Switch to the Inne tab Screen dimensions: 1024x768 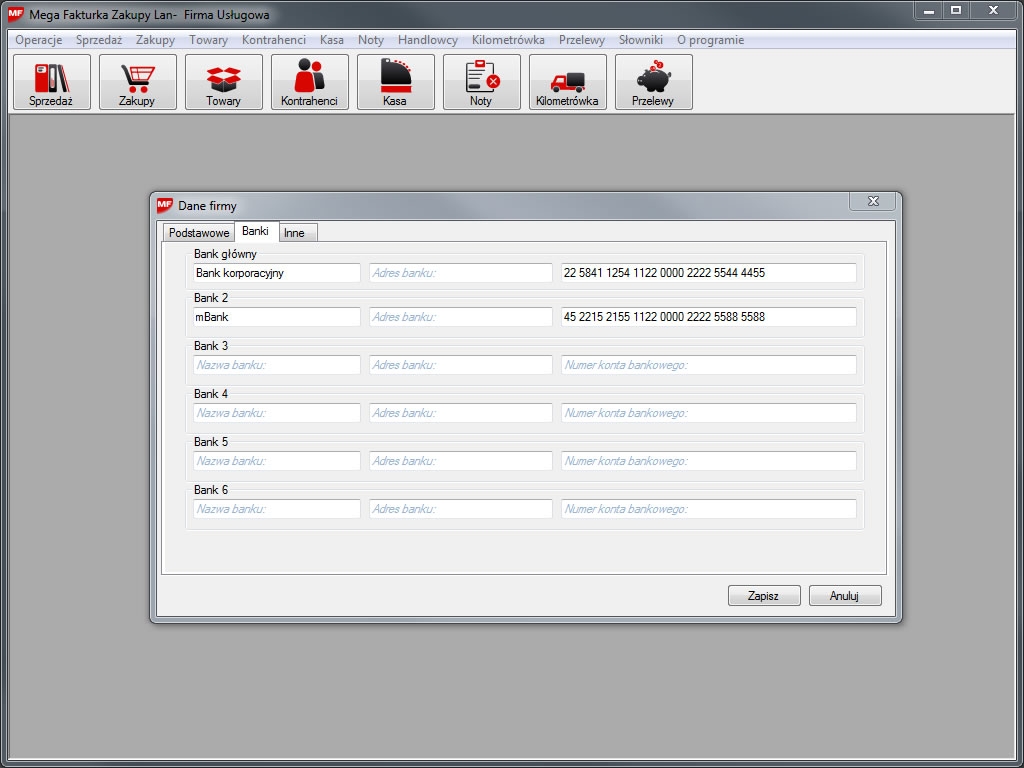point(295,233)
